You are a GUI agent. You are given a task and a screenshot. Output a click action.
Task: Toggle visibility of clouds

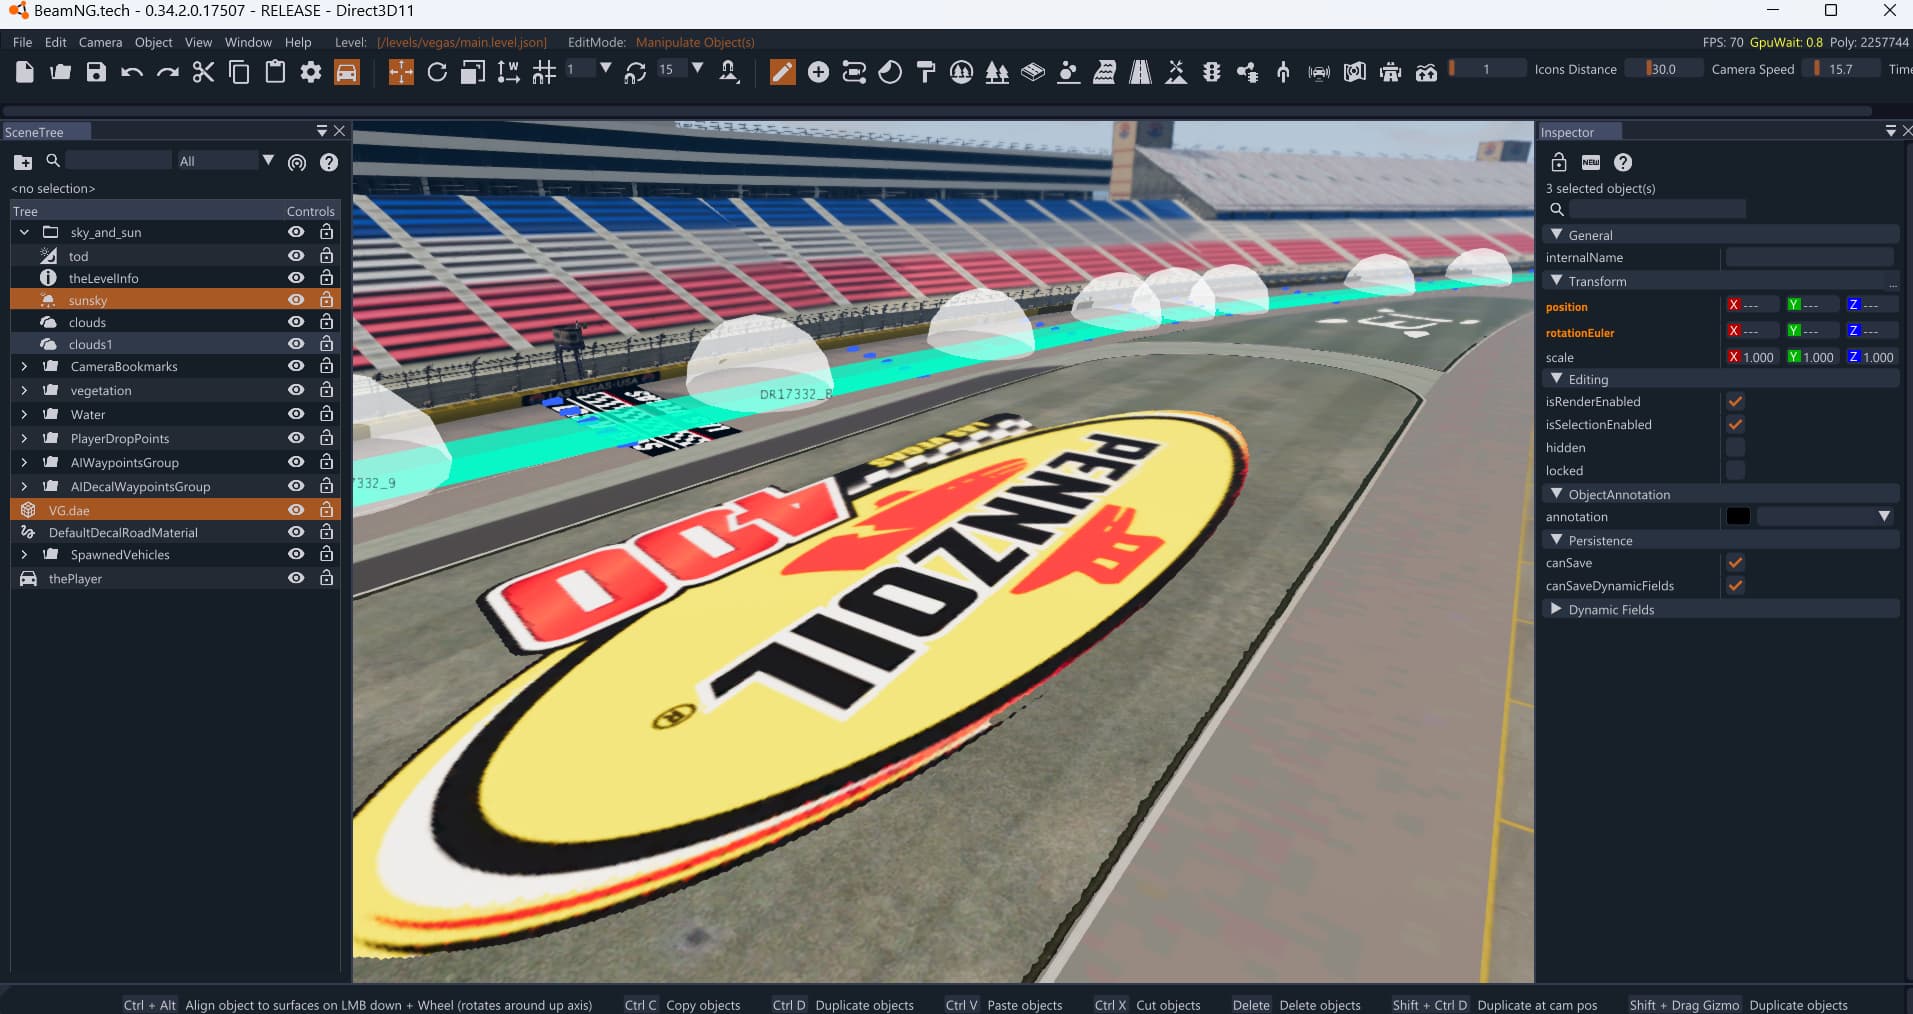(x=296, y=322)
